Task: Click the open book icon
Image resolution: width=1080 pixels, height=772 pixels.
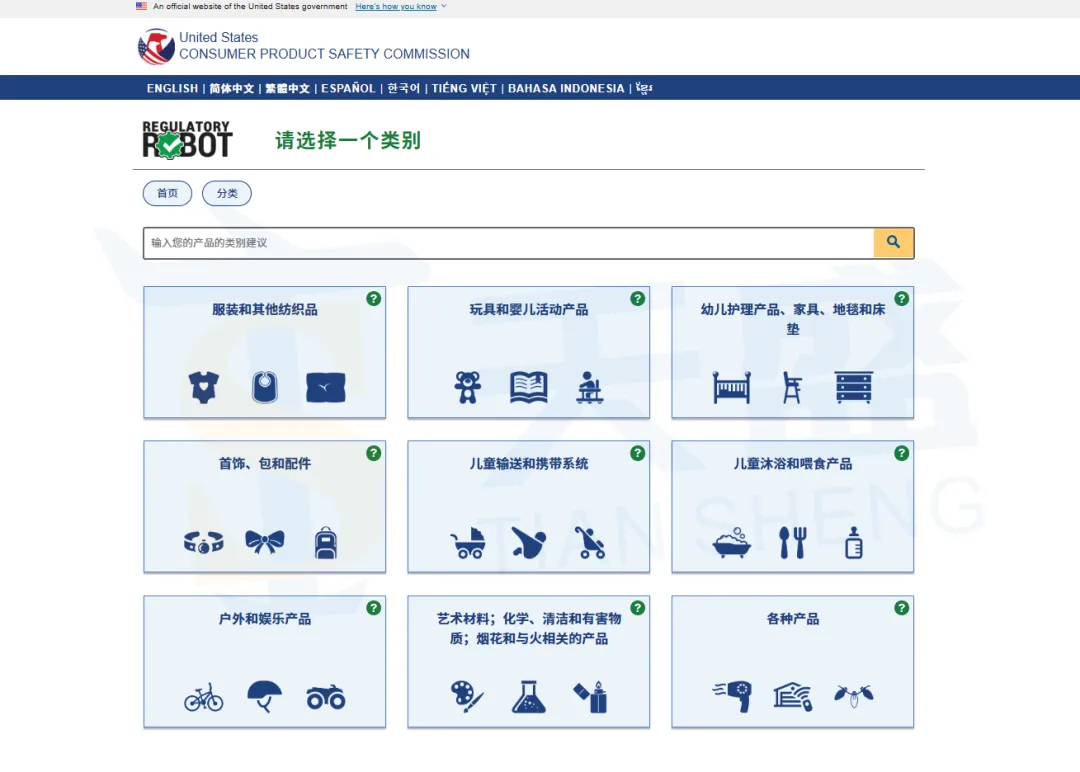Action: (528, 387)
